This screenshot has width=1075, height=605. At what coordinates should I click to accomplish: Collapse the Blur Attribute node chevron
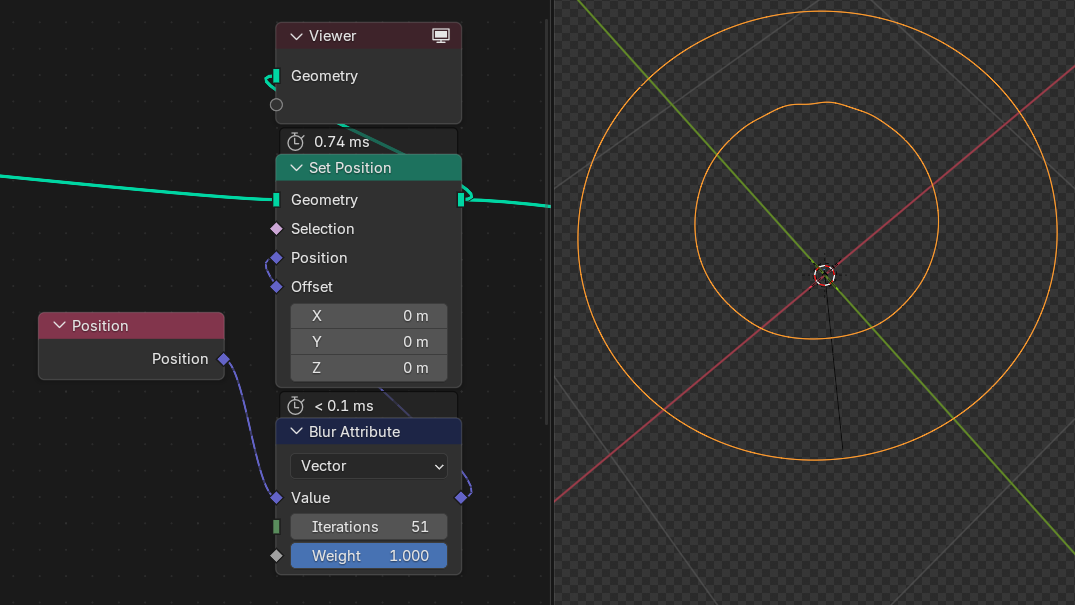click(x=296, y=431)
